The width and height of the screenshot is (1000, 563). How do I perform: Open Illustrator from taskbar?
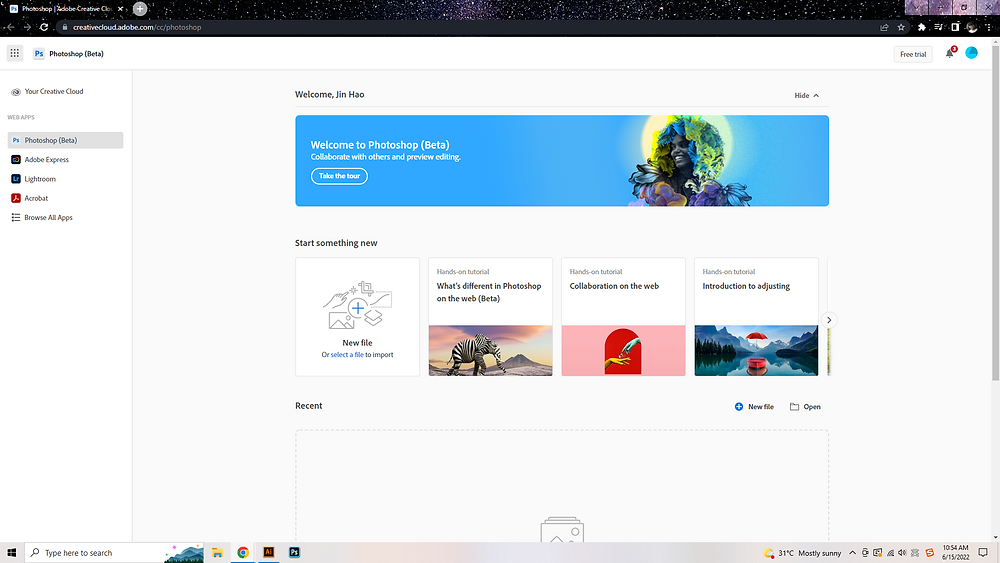268,553
